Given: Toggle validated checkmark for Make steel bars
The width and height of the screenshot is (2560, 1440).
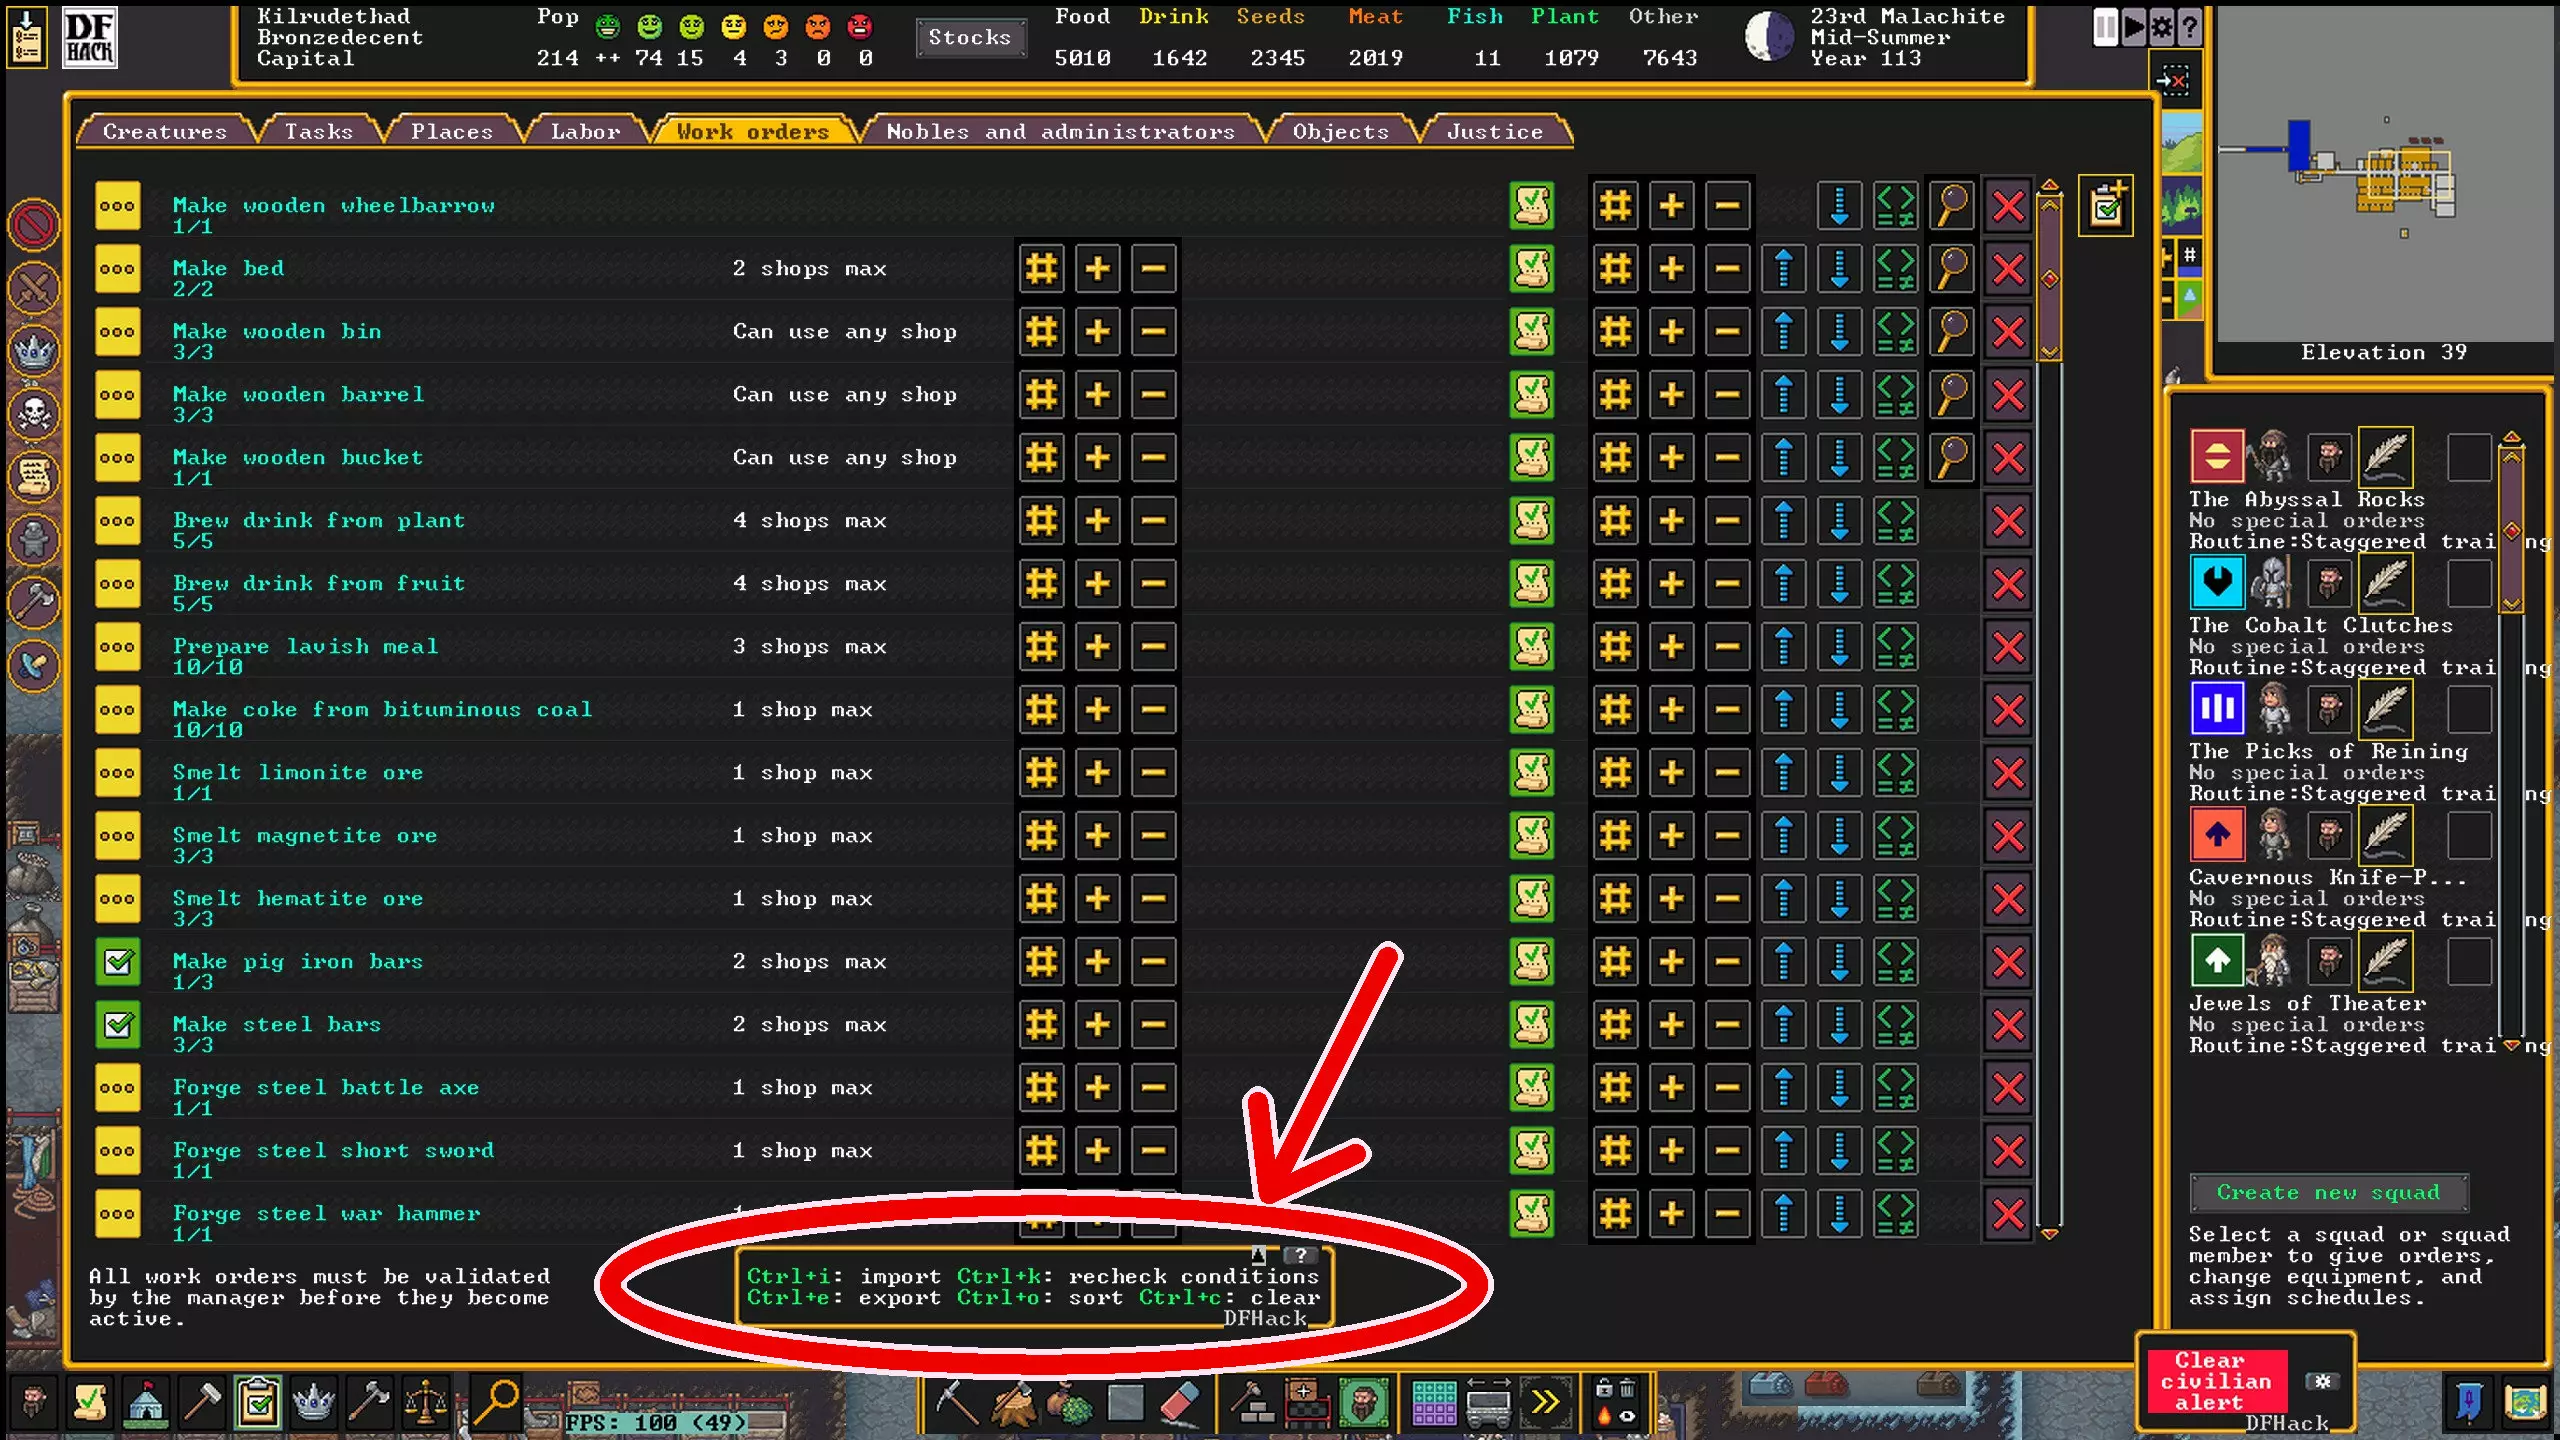Looking at the screenshot, I should (118, 1025).
